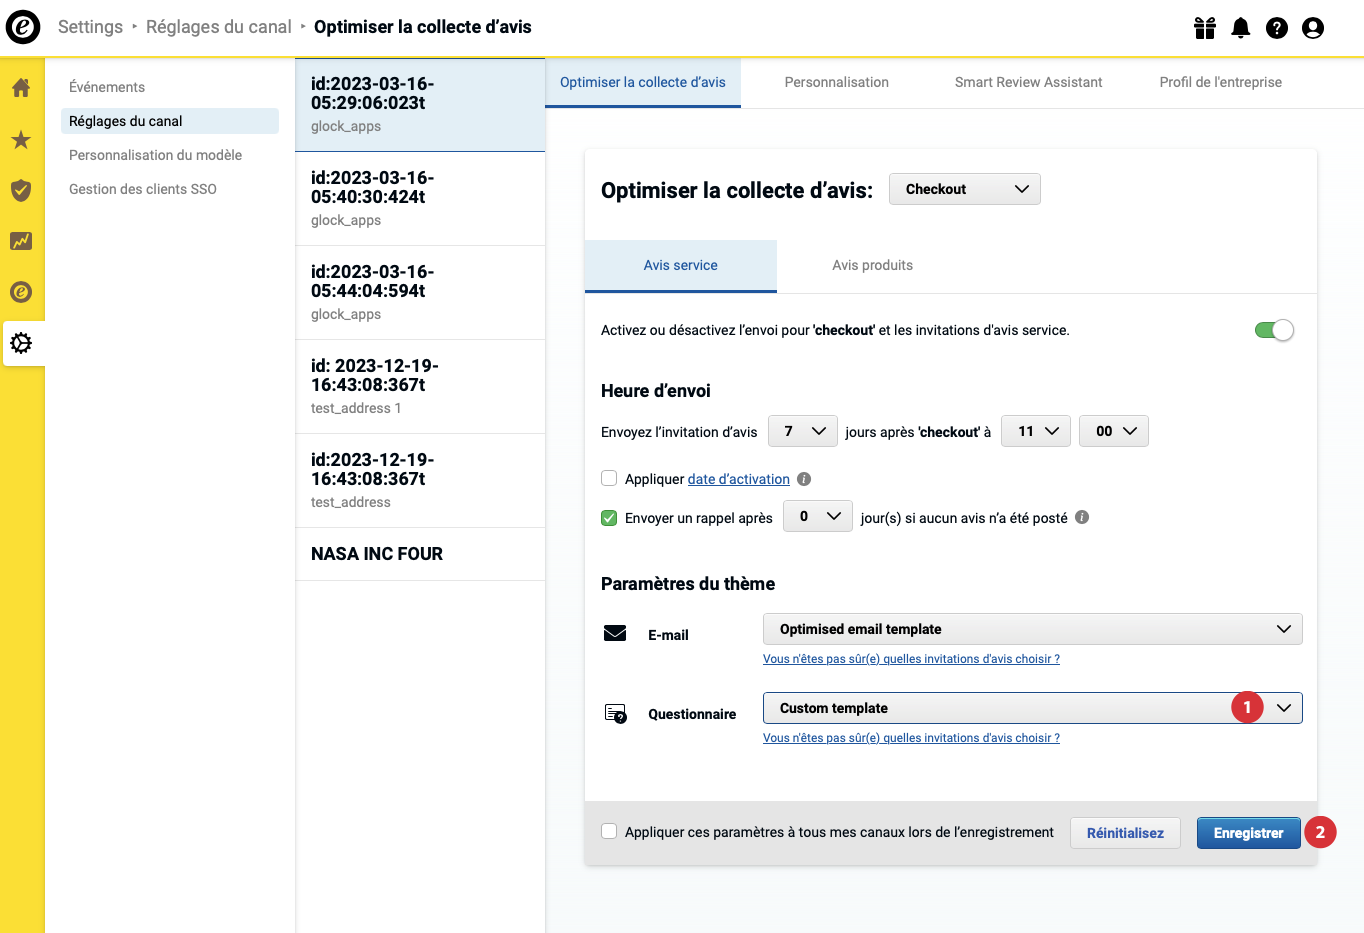
Task: Uncheck Envoyer un rappel après checkbox
Action: point(609,517)
